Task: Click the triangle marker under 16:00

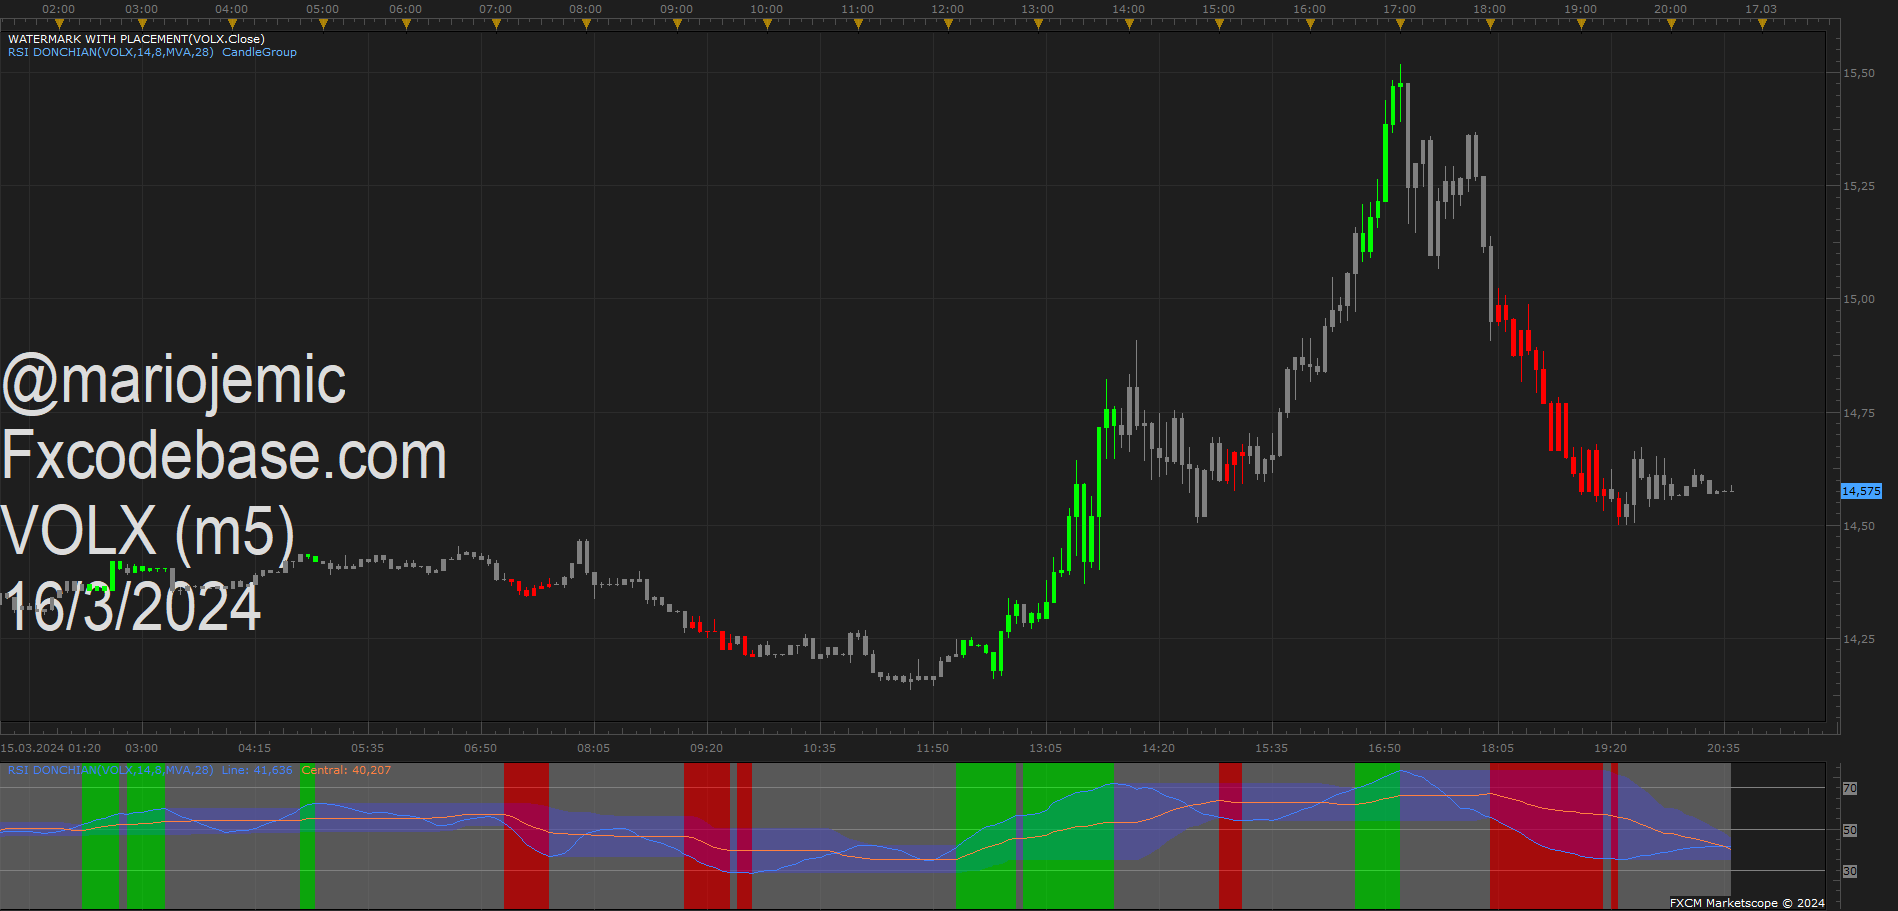Action: pyautogui.click(x=1310, y=24)
